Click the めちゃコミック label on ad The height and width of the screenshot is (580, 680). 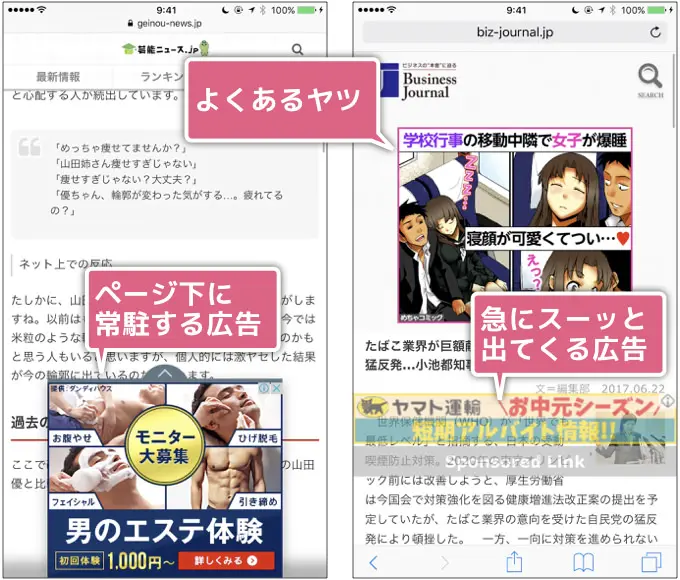422,318
